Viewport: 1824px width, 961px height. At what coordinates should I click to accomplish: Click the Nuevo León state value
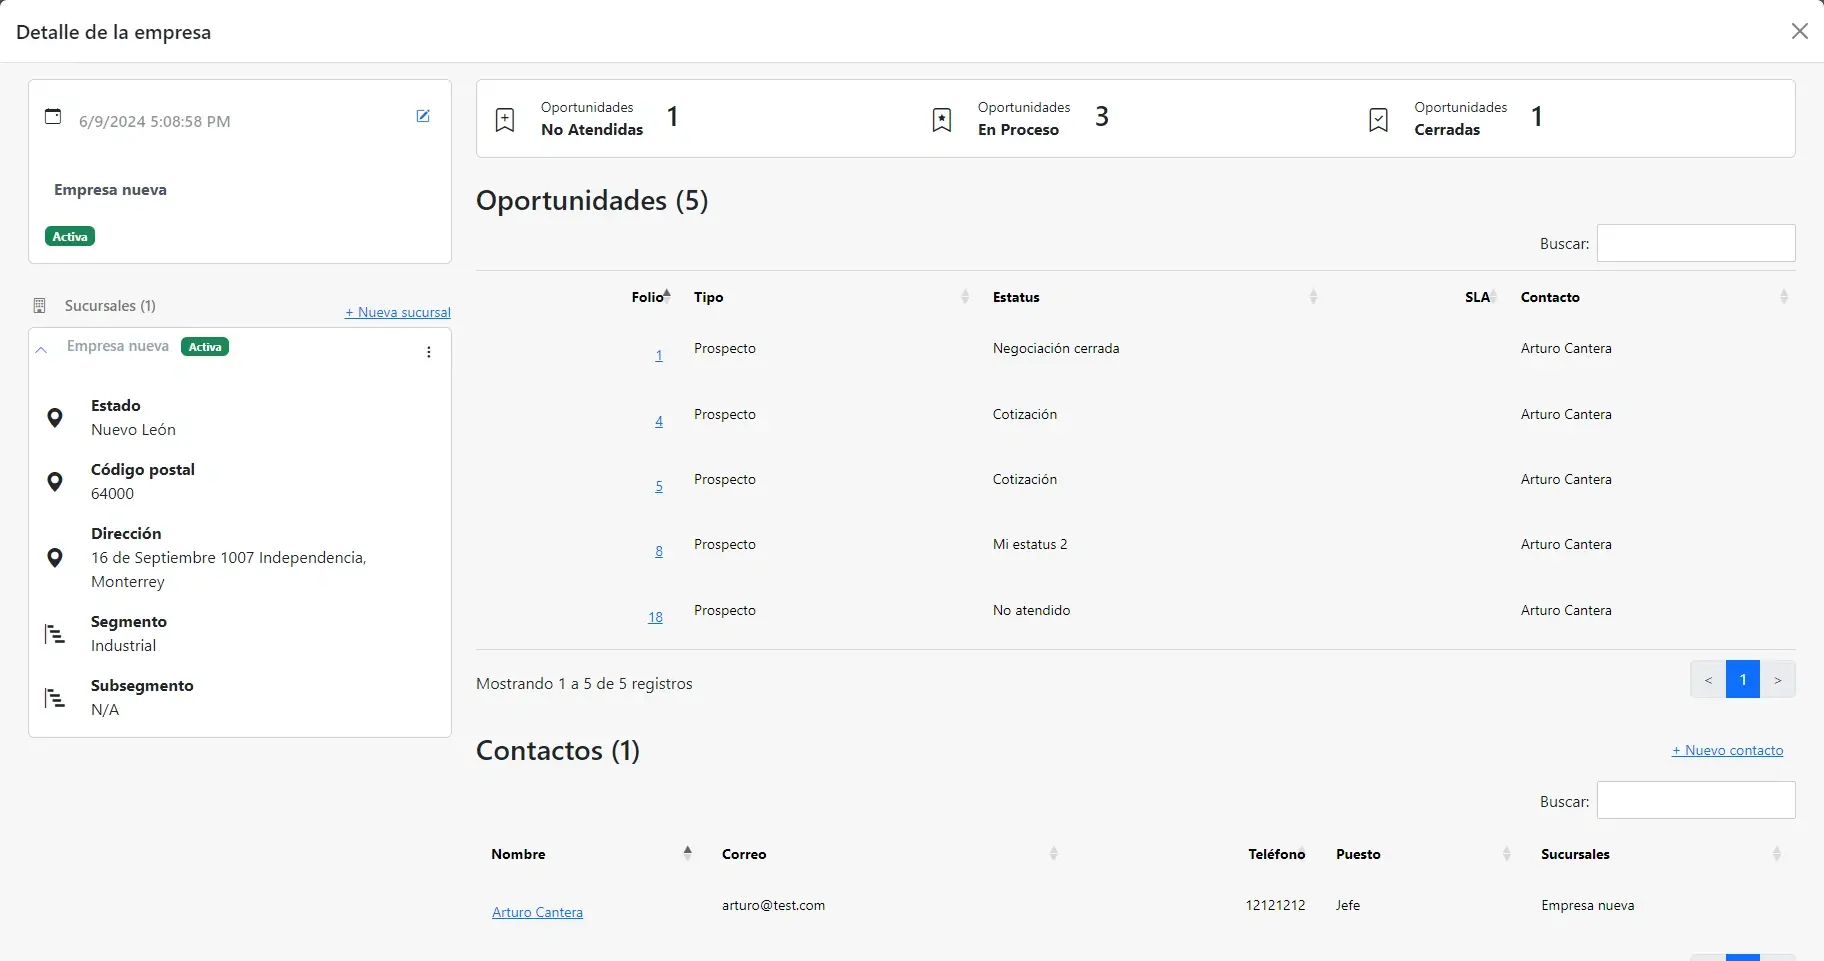point(133,429)
